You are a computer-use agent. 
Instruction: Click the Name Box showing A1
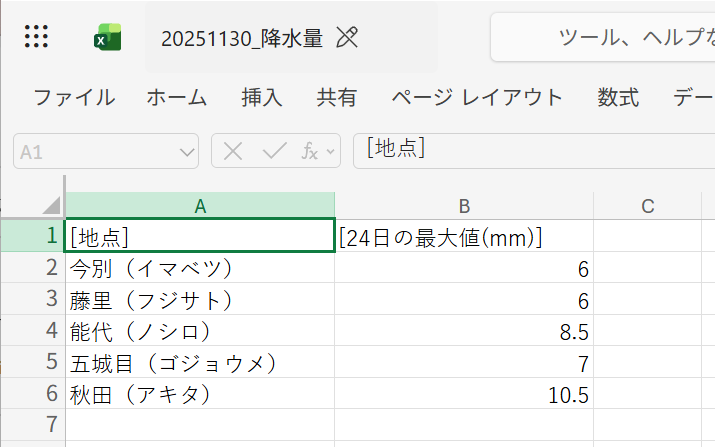tap(106, 151)
